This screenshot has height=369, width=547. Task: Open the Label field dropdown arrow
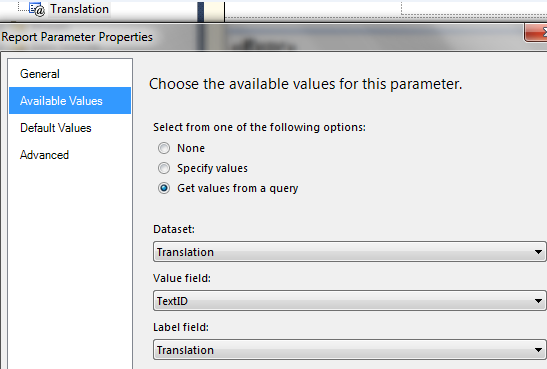click(538, 350)
